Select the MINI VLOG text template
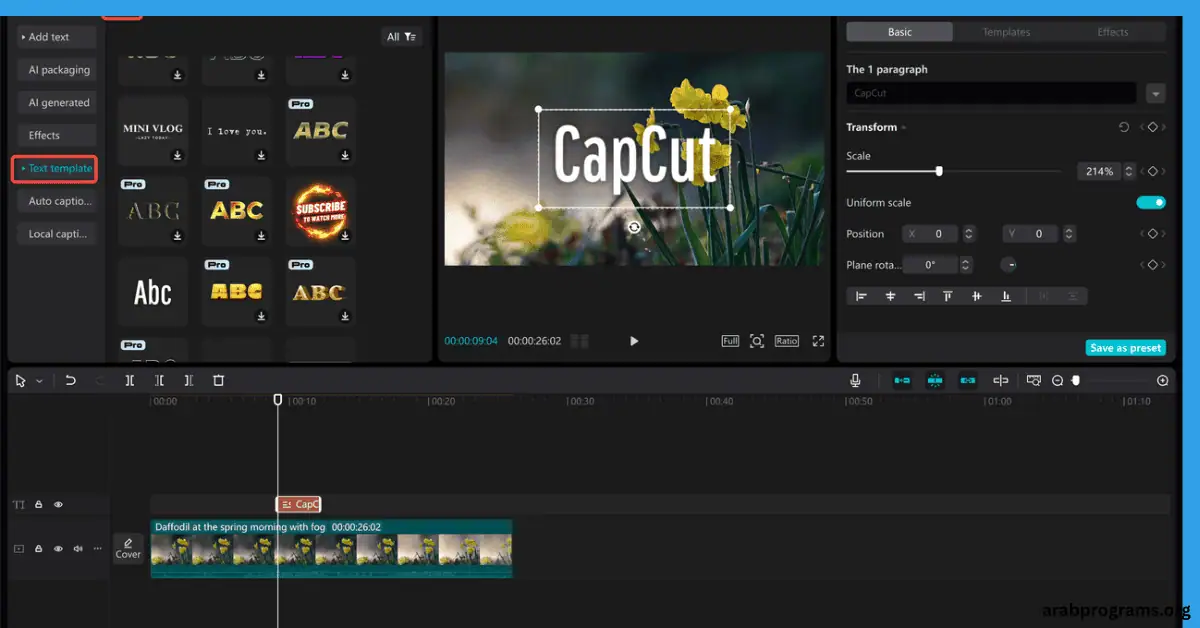This screenshot has height=628, width=1200. 152,131
